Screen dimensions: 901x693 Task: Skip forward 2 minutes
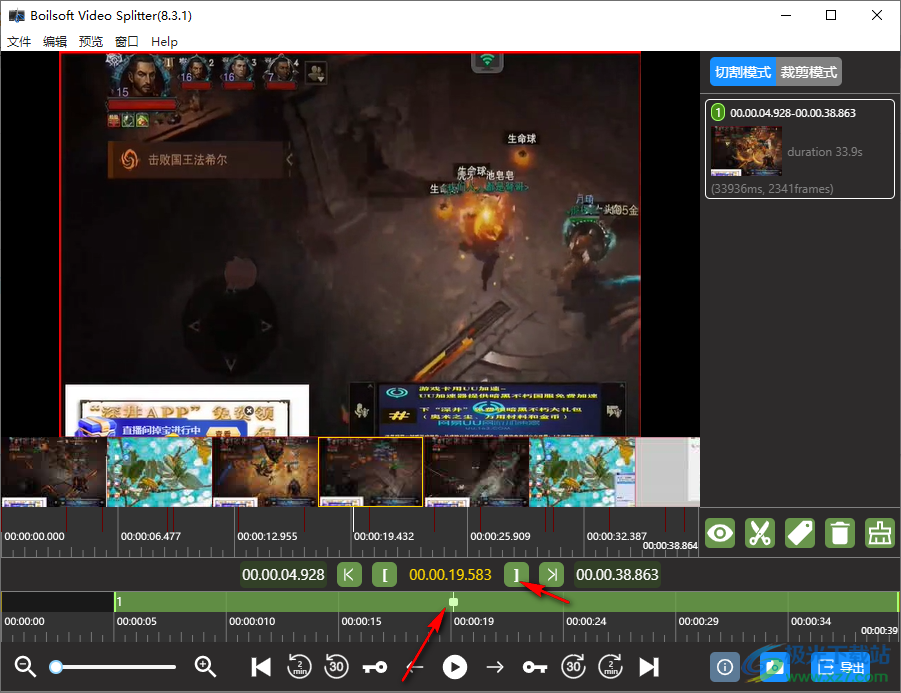(610, 667)
